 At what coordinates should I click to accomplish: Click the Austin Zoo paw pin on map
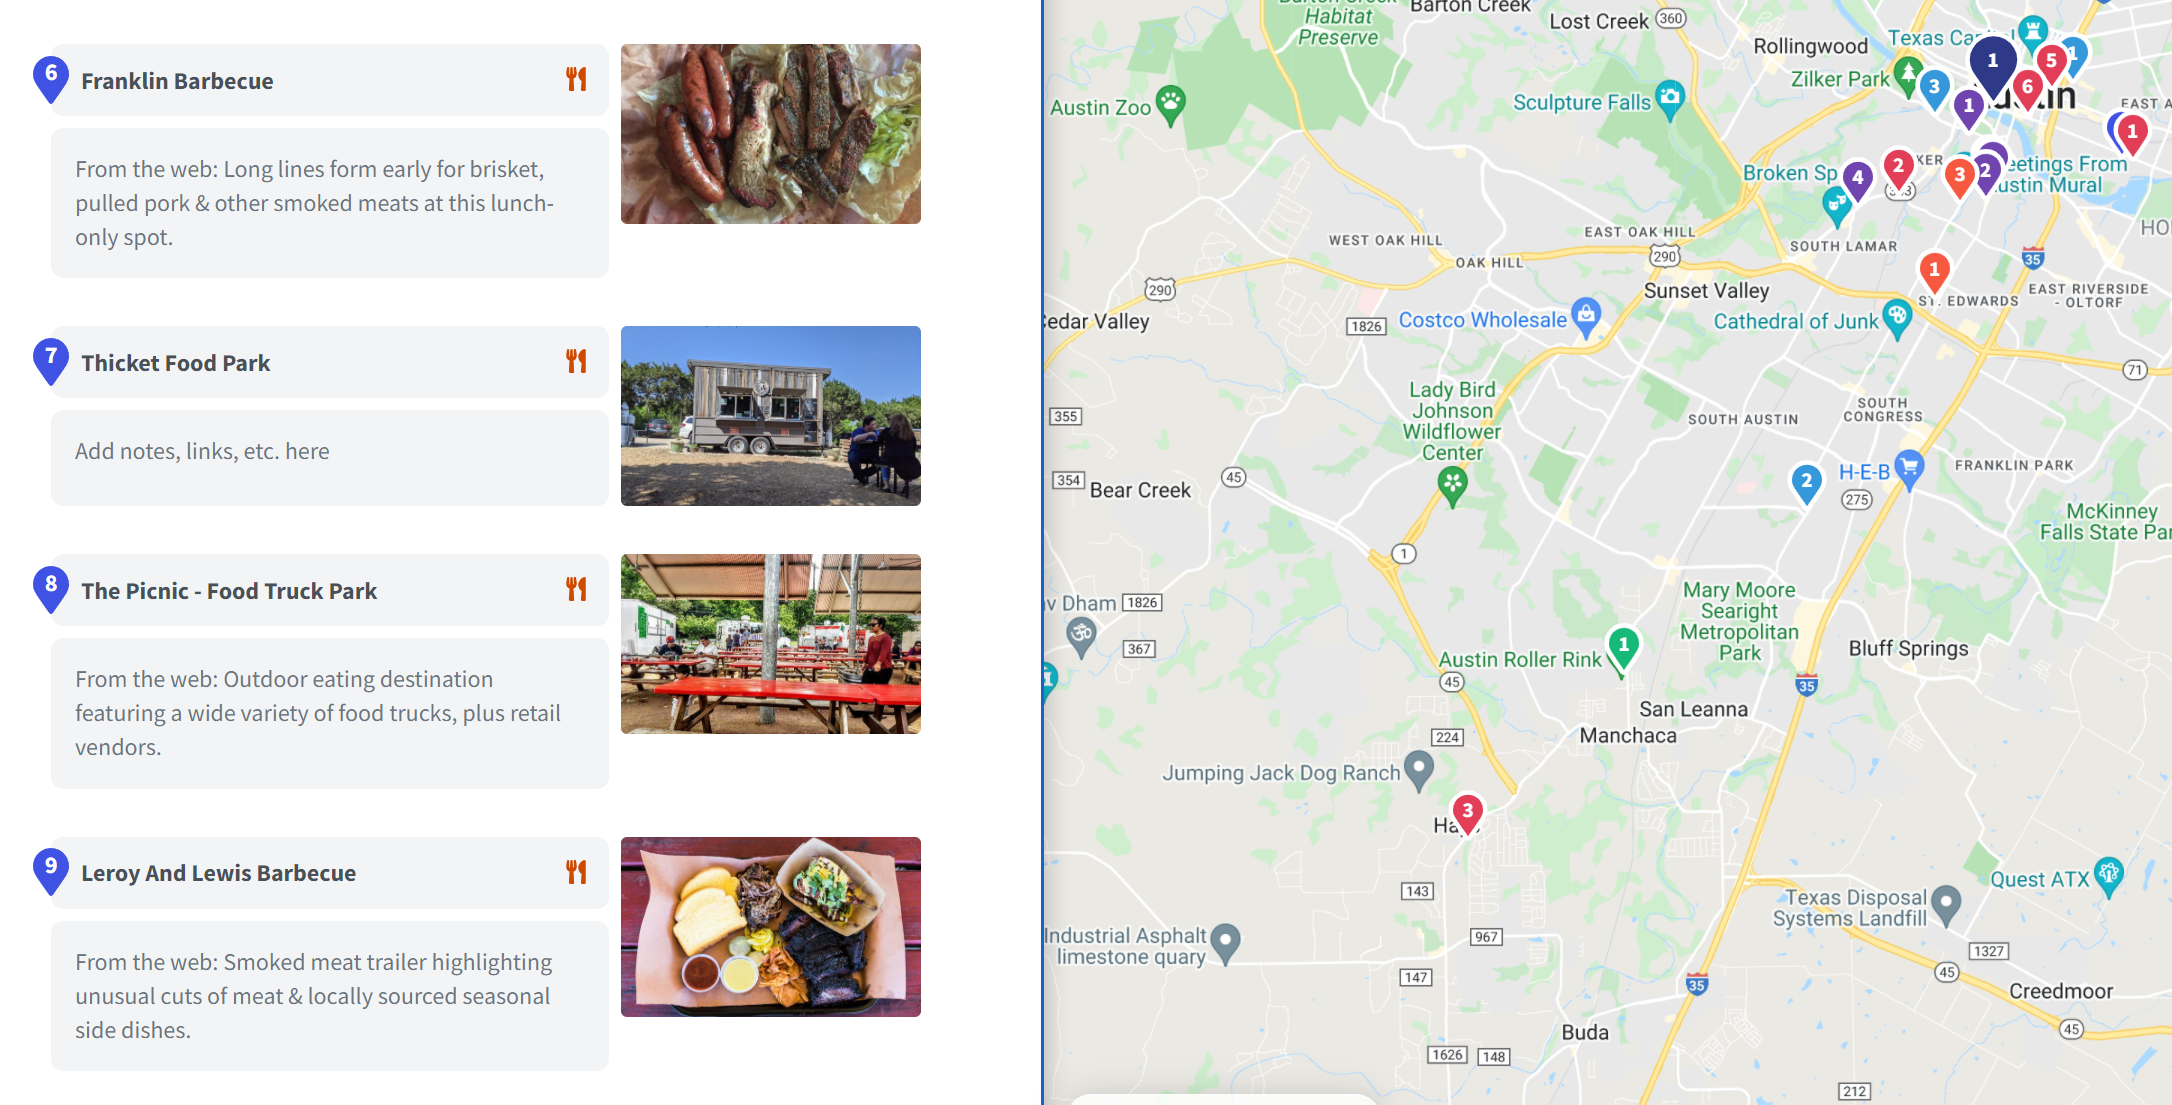pos(1170,103)
